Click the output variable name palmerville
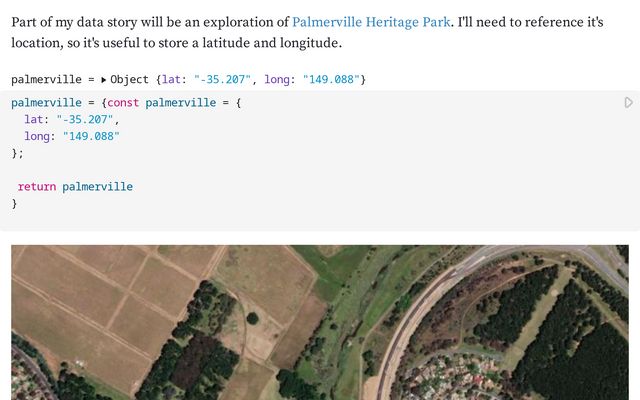640x400 pixels. [x=45, y=79]
